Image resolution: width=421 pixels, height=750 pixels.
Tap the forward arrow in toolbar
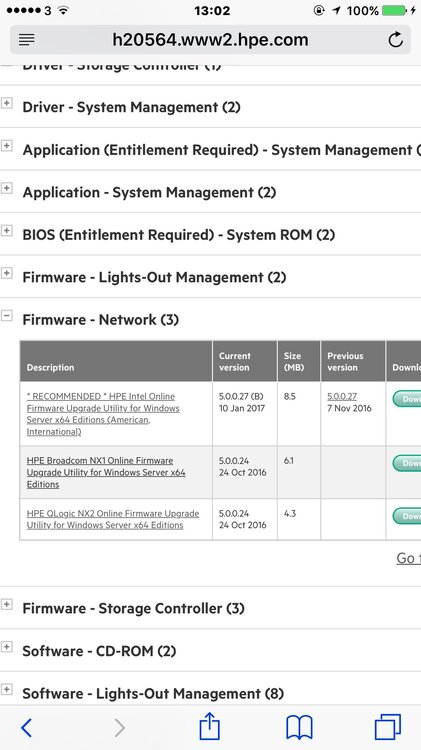(119, 728)
